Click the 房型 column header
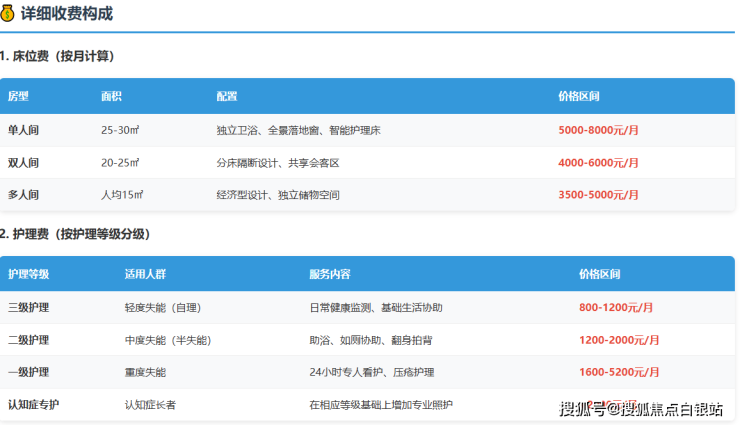Image resolution: width=740 pixels, height=425 pixels. [19, 97]
